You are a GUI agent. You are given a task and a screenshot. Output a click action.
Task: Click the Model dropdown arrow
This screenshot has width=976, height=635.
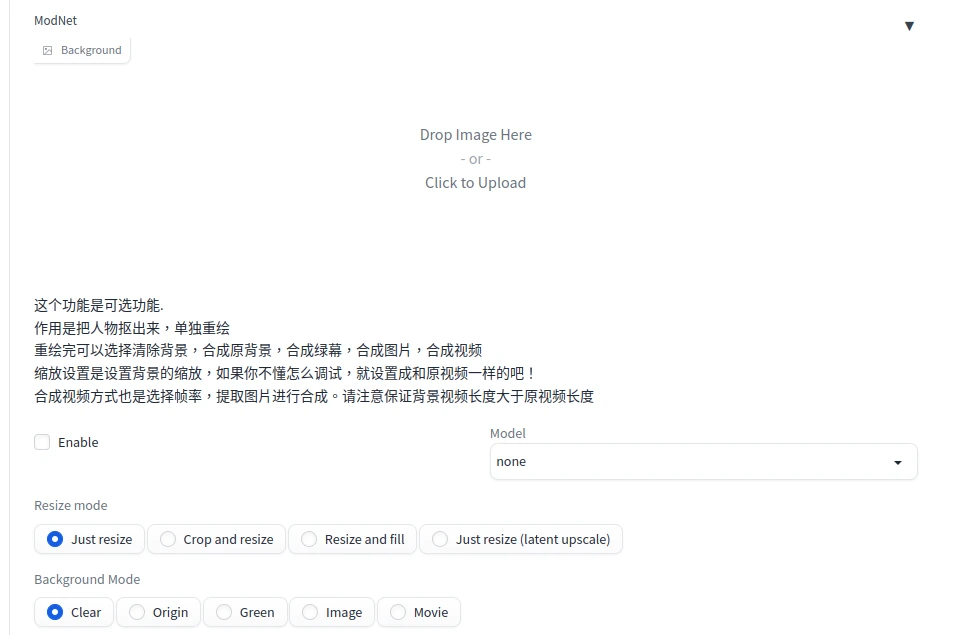[897, 462]
